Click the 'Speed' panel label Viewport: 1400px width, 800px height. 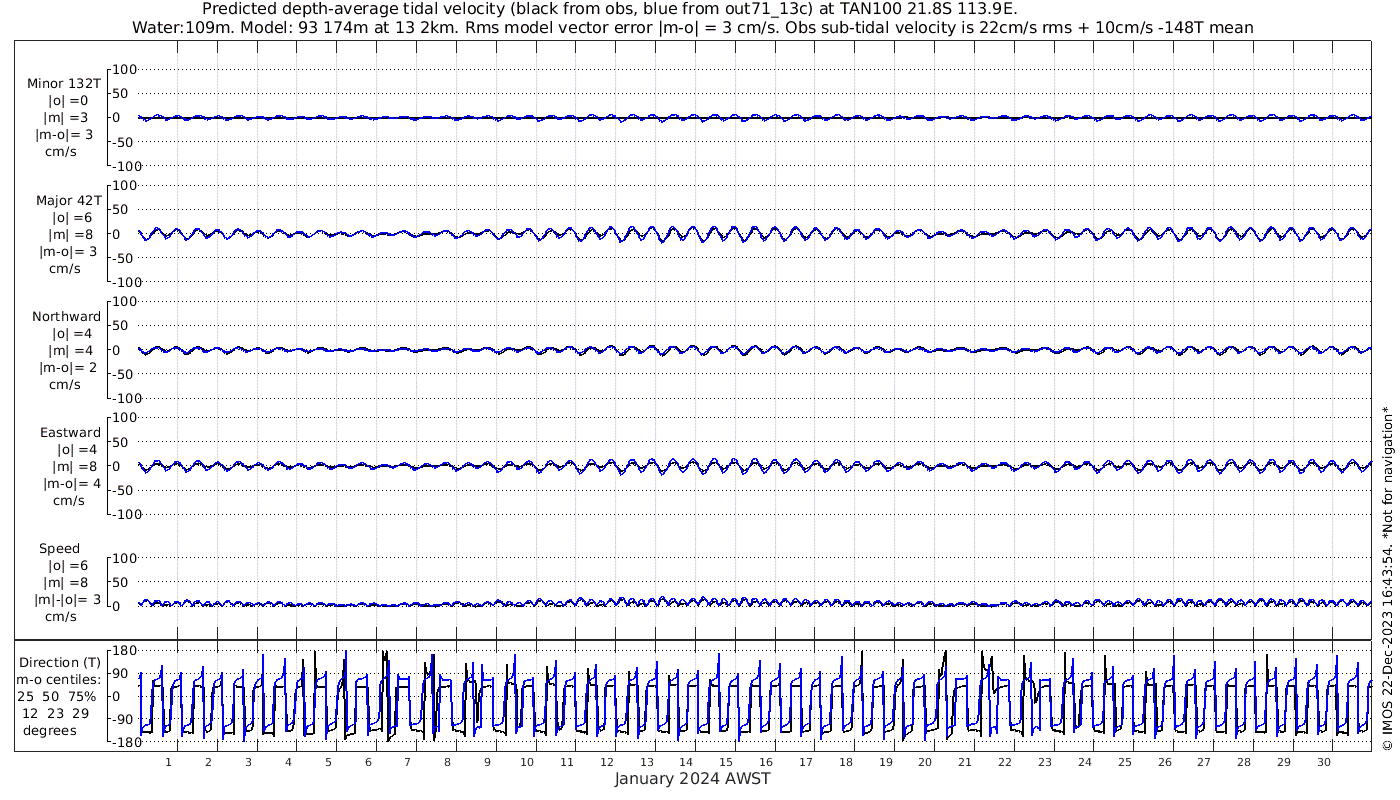click(x=60, y=548)
